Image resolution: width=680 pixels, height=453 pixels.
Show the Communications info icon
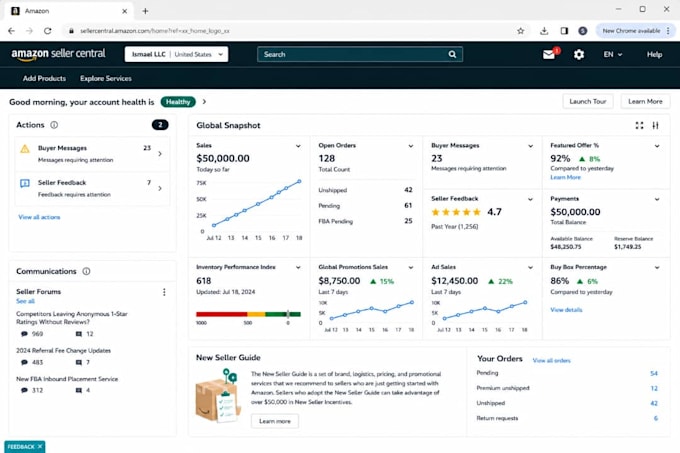click(x=86, y=271)
